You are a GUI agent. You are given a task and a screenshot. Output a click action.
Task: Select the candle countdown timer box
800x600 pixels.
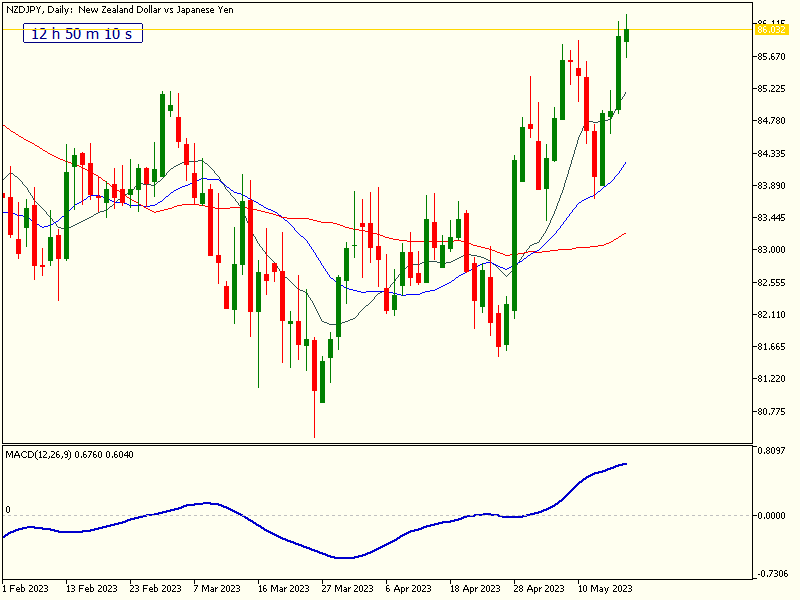click(81, 33)
